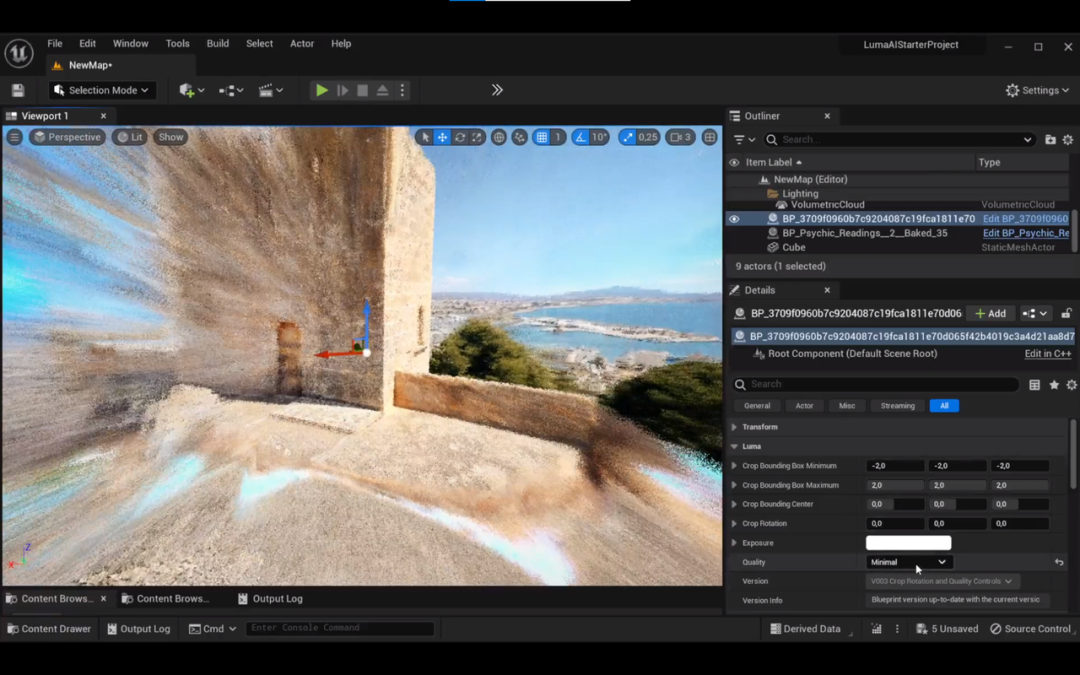The image size is (1080, 675).
Task: Open the Quality dropdown set to Minimal
Action: click(x=908, y=562)
